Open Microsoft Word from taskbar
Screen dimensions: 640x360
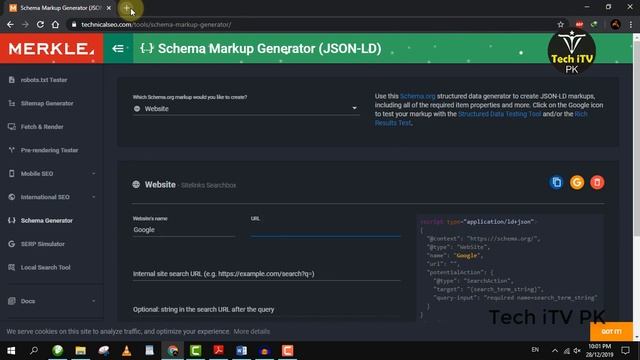[x=241, y=351]
